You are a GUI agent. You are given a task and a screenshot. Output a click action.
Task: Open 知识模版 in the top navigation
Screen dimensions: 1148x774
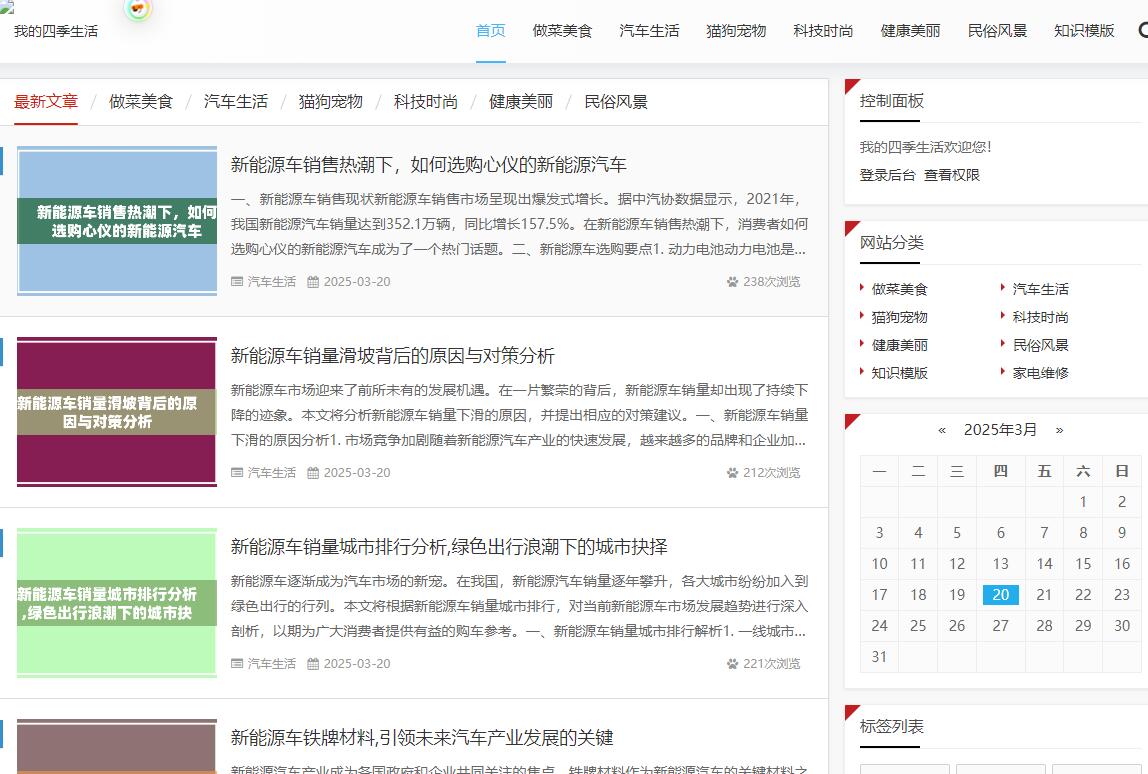pos(1084,31)
